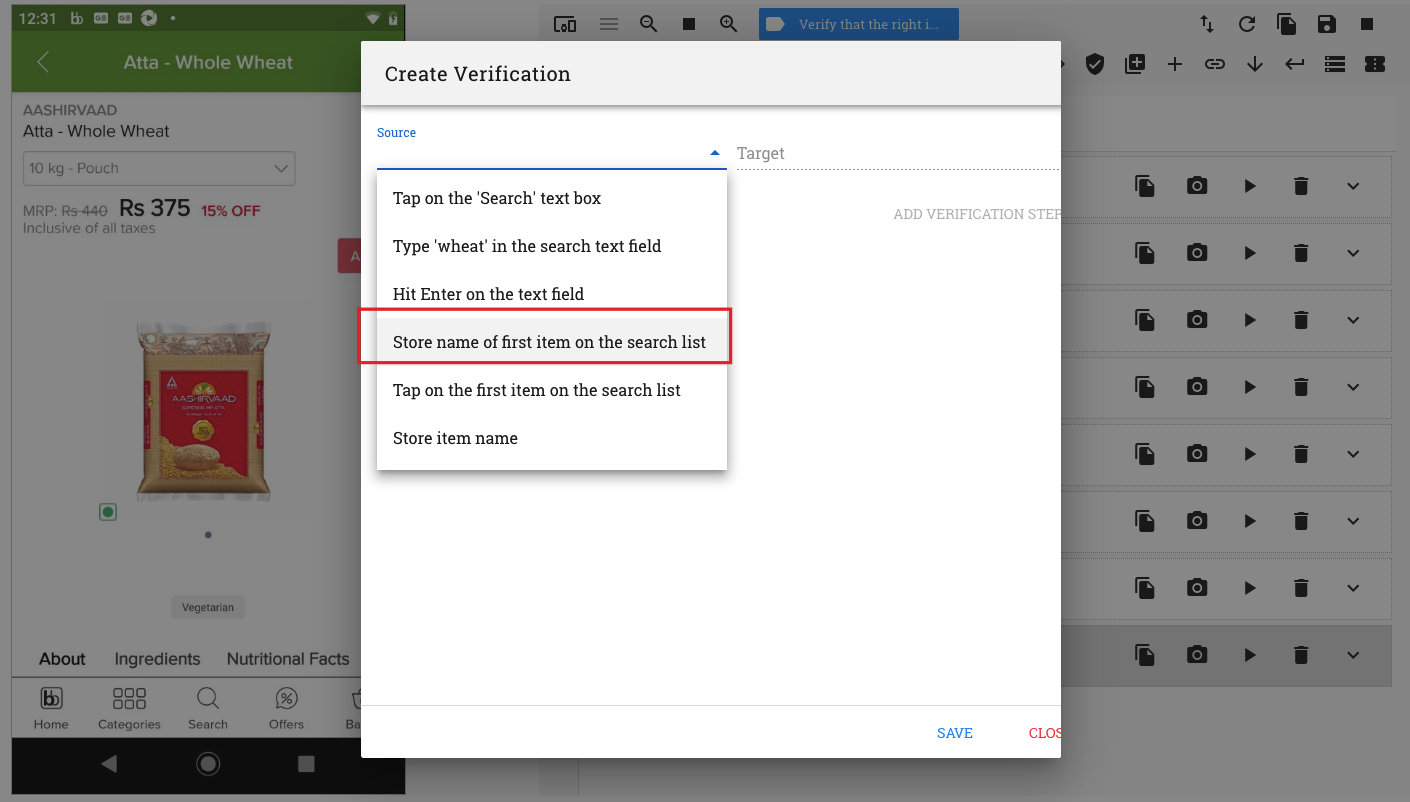The image size is (1410, 802).
Task: Click ADD VERIFICATION STEP button
Action: tap(977, 214)
